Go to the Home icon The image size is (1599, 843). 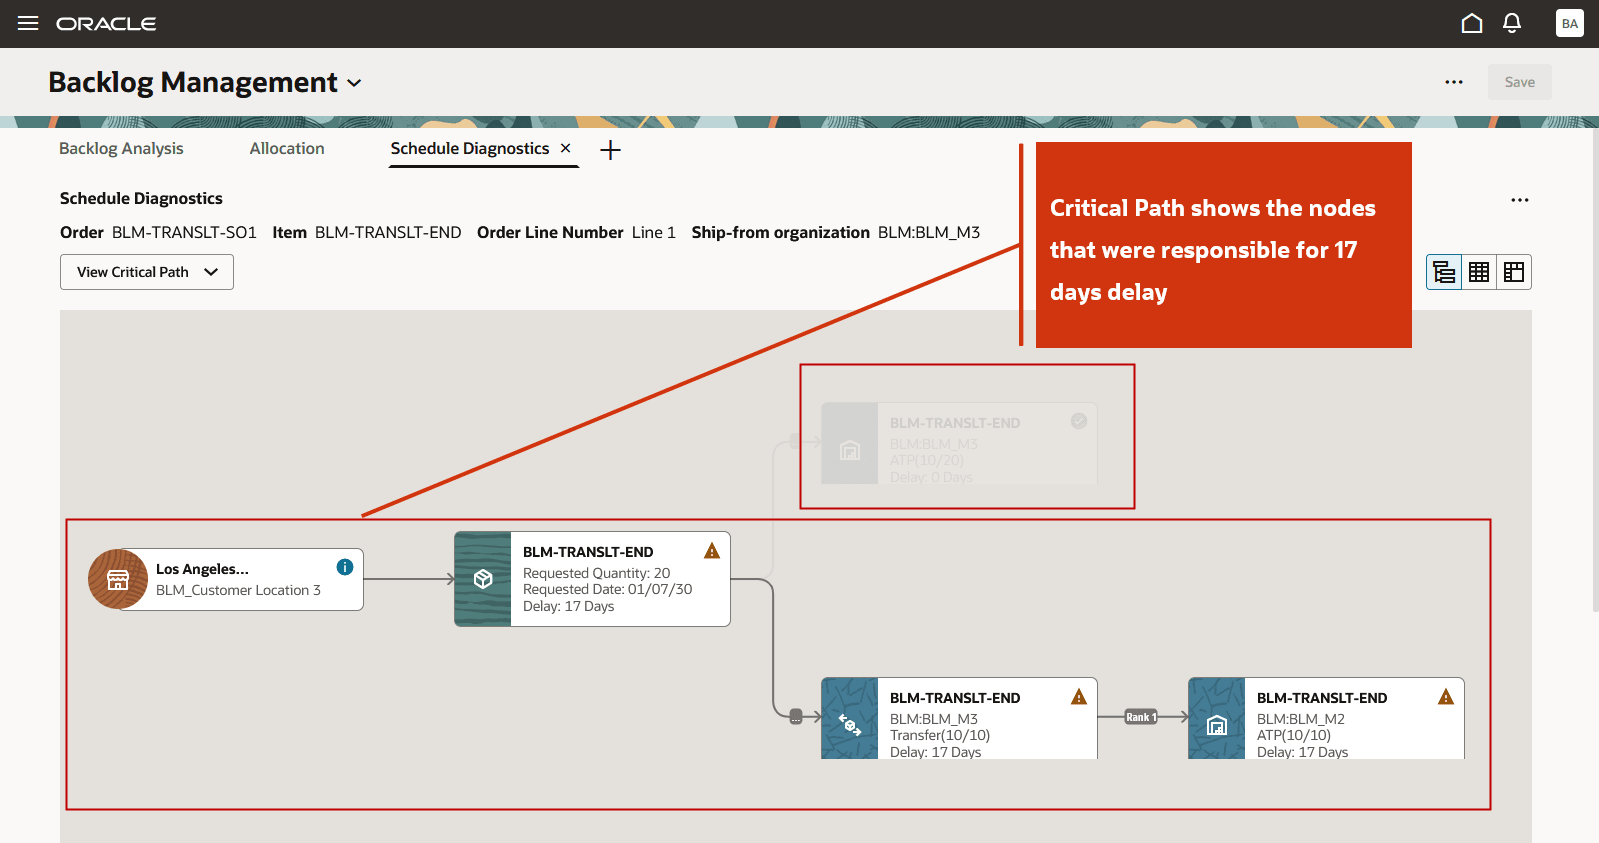[x=1472, y=23]
